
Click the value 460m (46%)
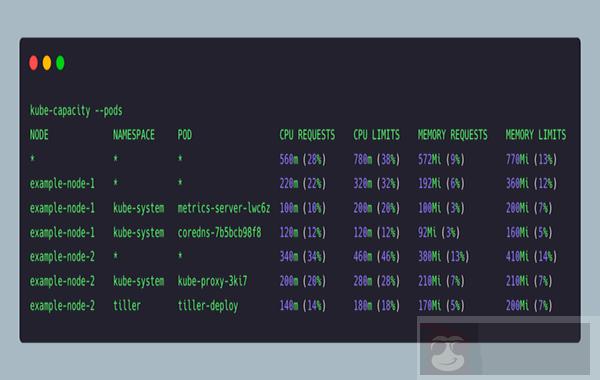377,256
